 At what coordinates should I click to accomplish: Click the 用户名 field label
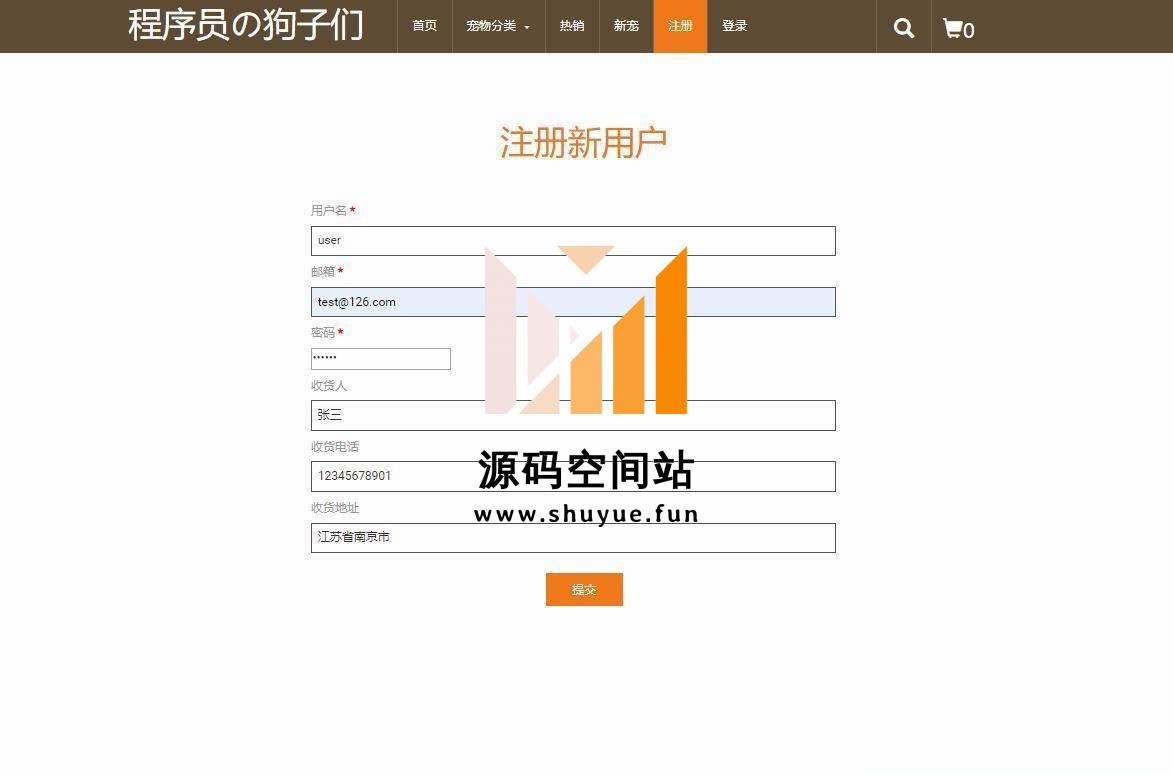click(x=329, y=211)
